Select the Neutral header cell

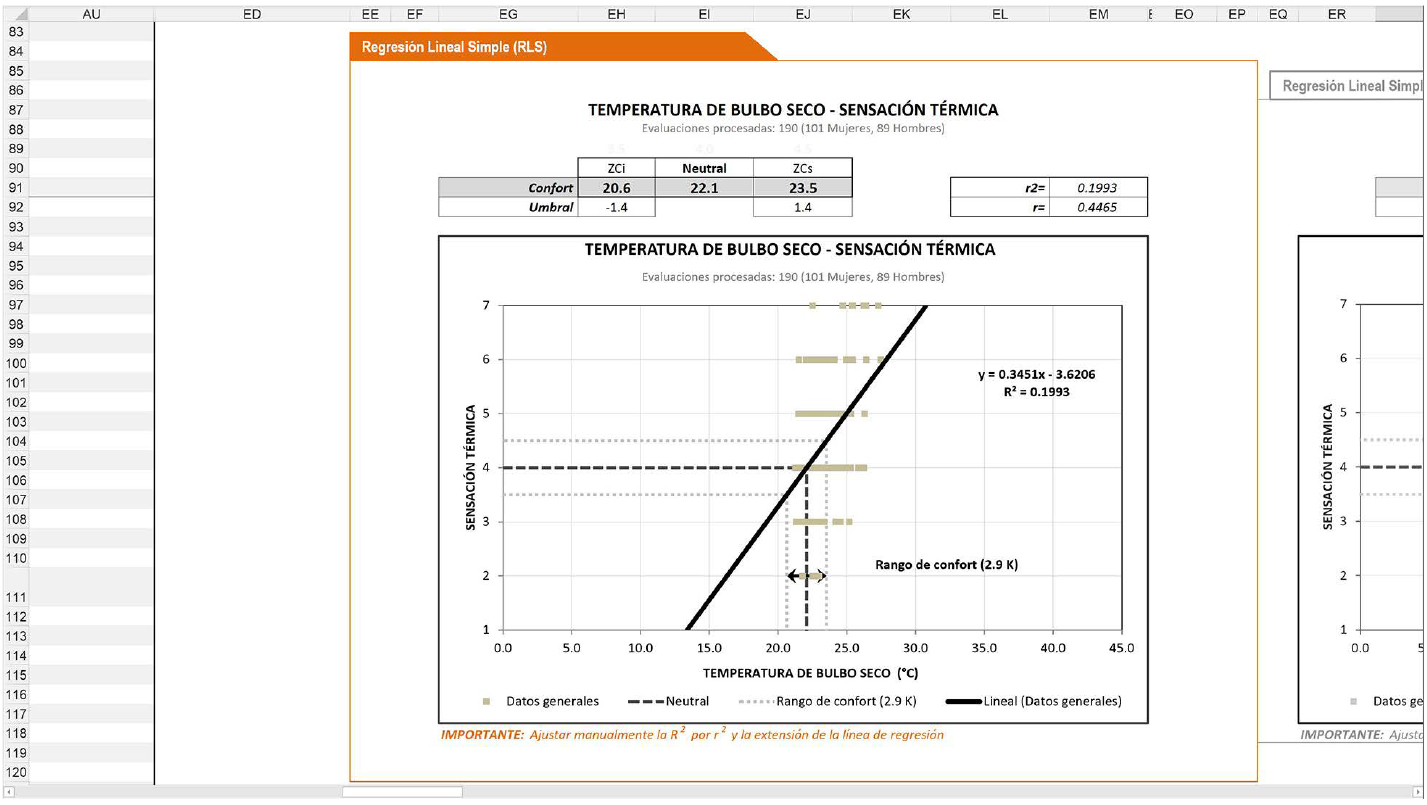[x=704, y=168]
